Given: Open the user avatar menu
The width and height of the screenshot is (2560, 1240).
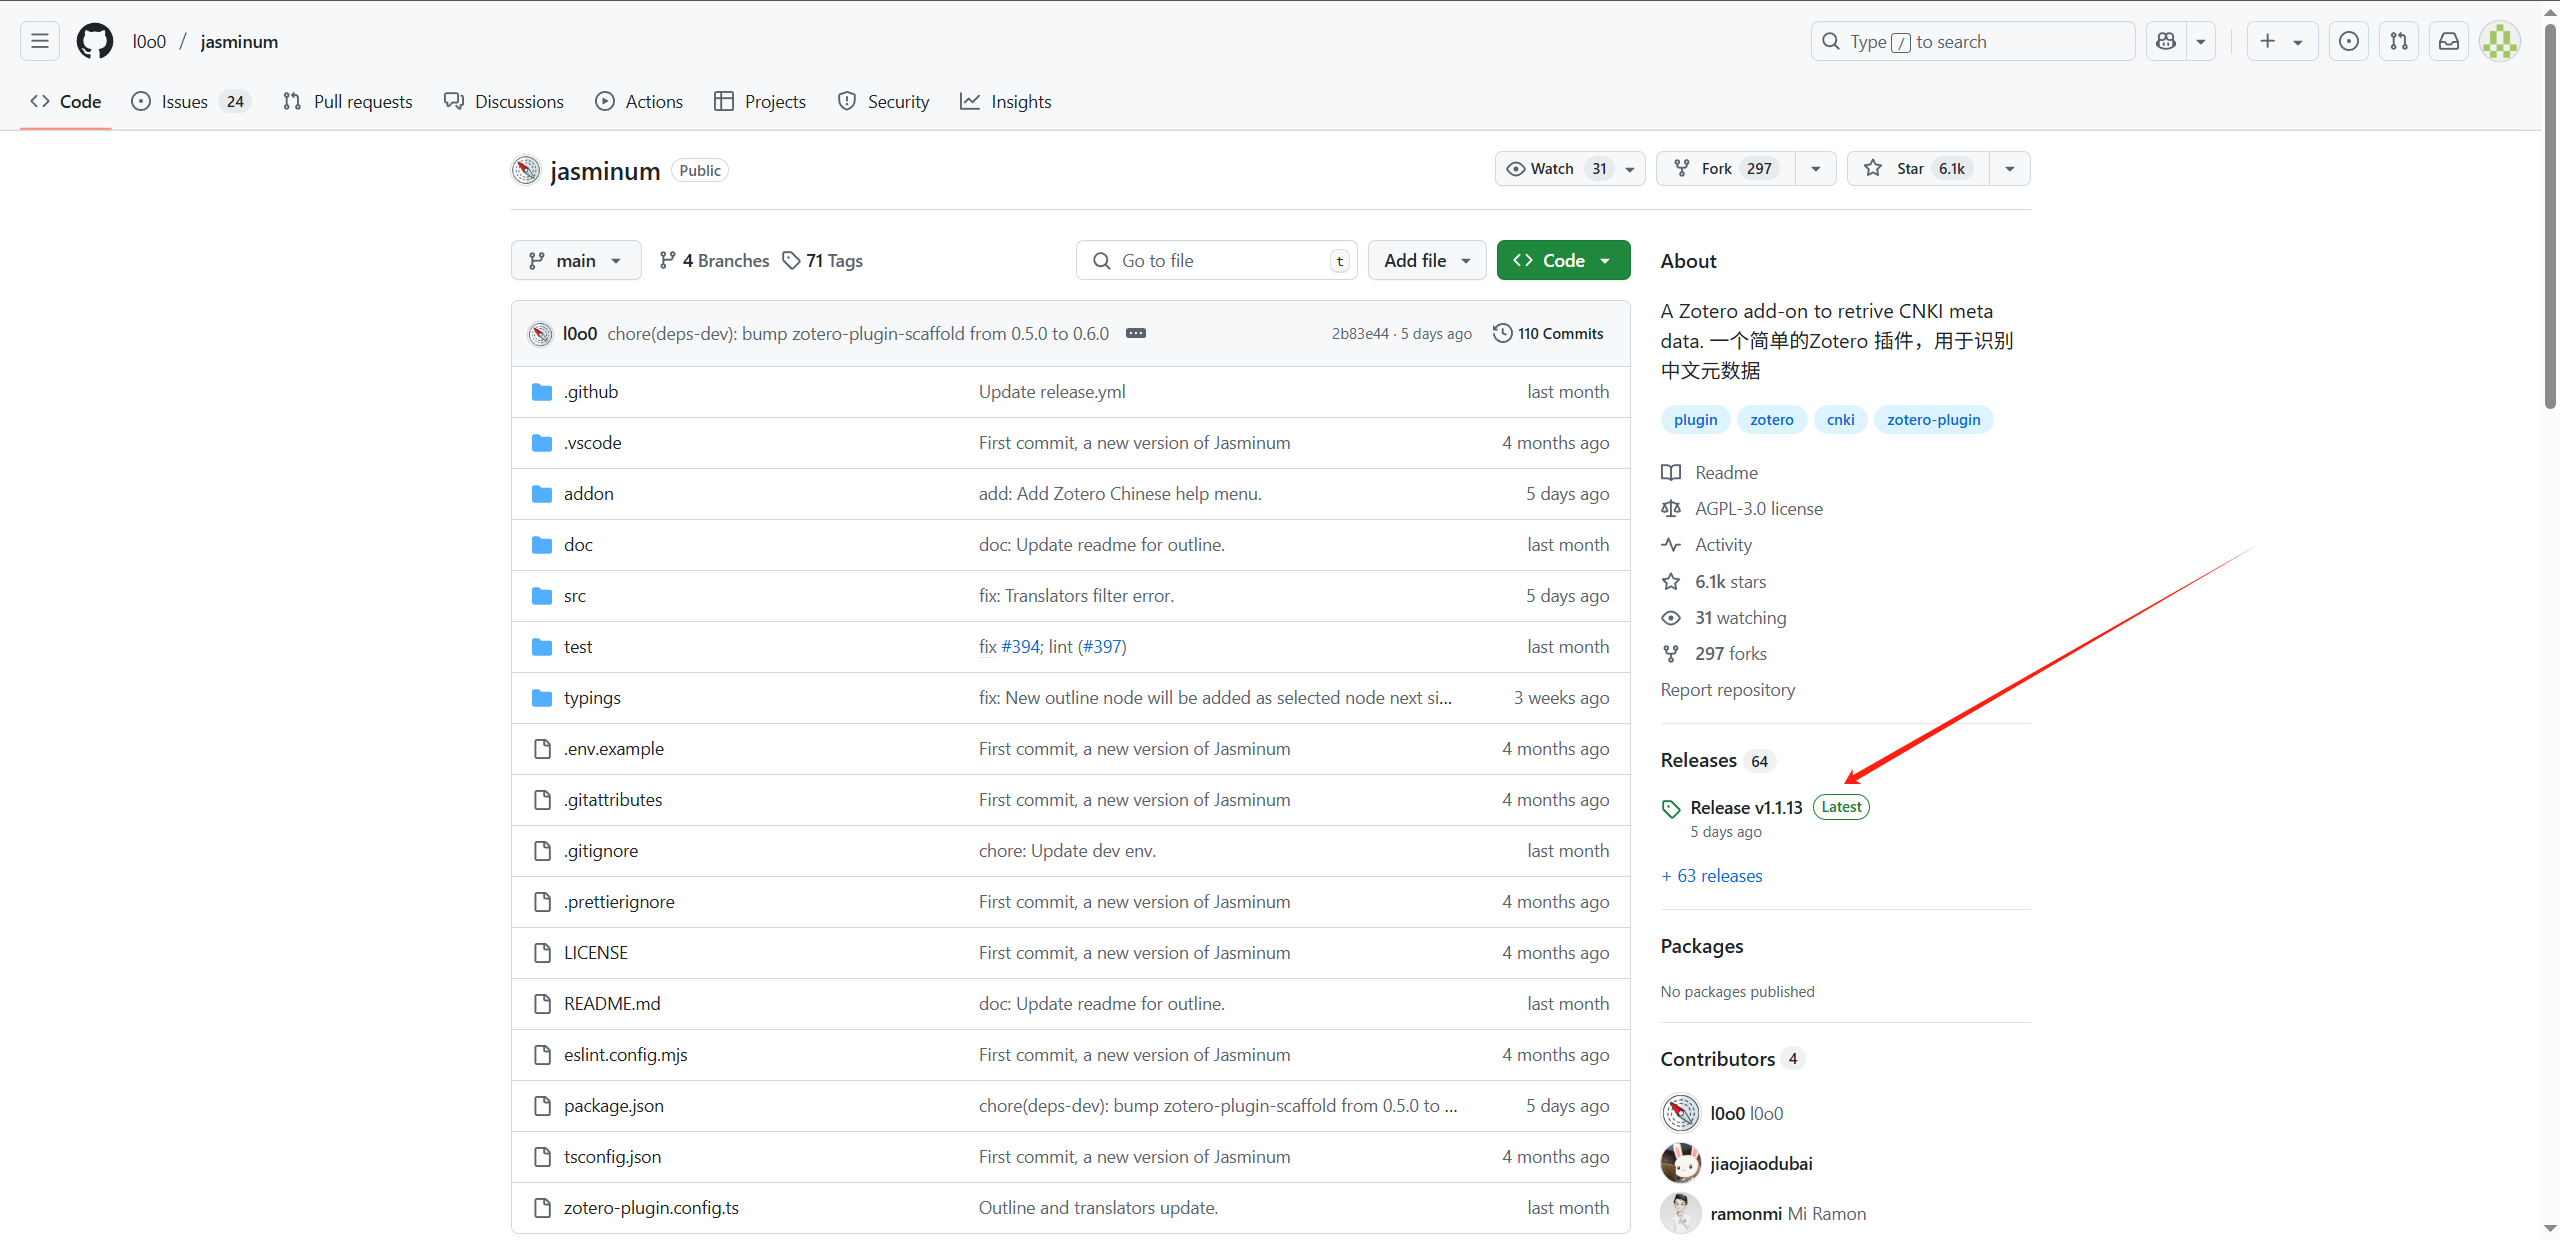Looking at the screenshot, I should point(2500,41).
